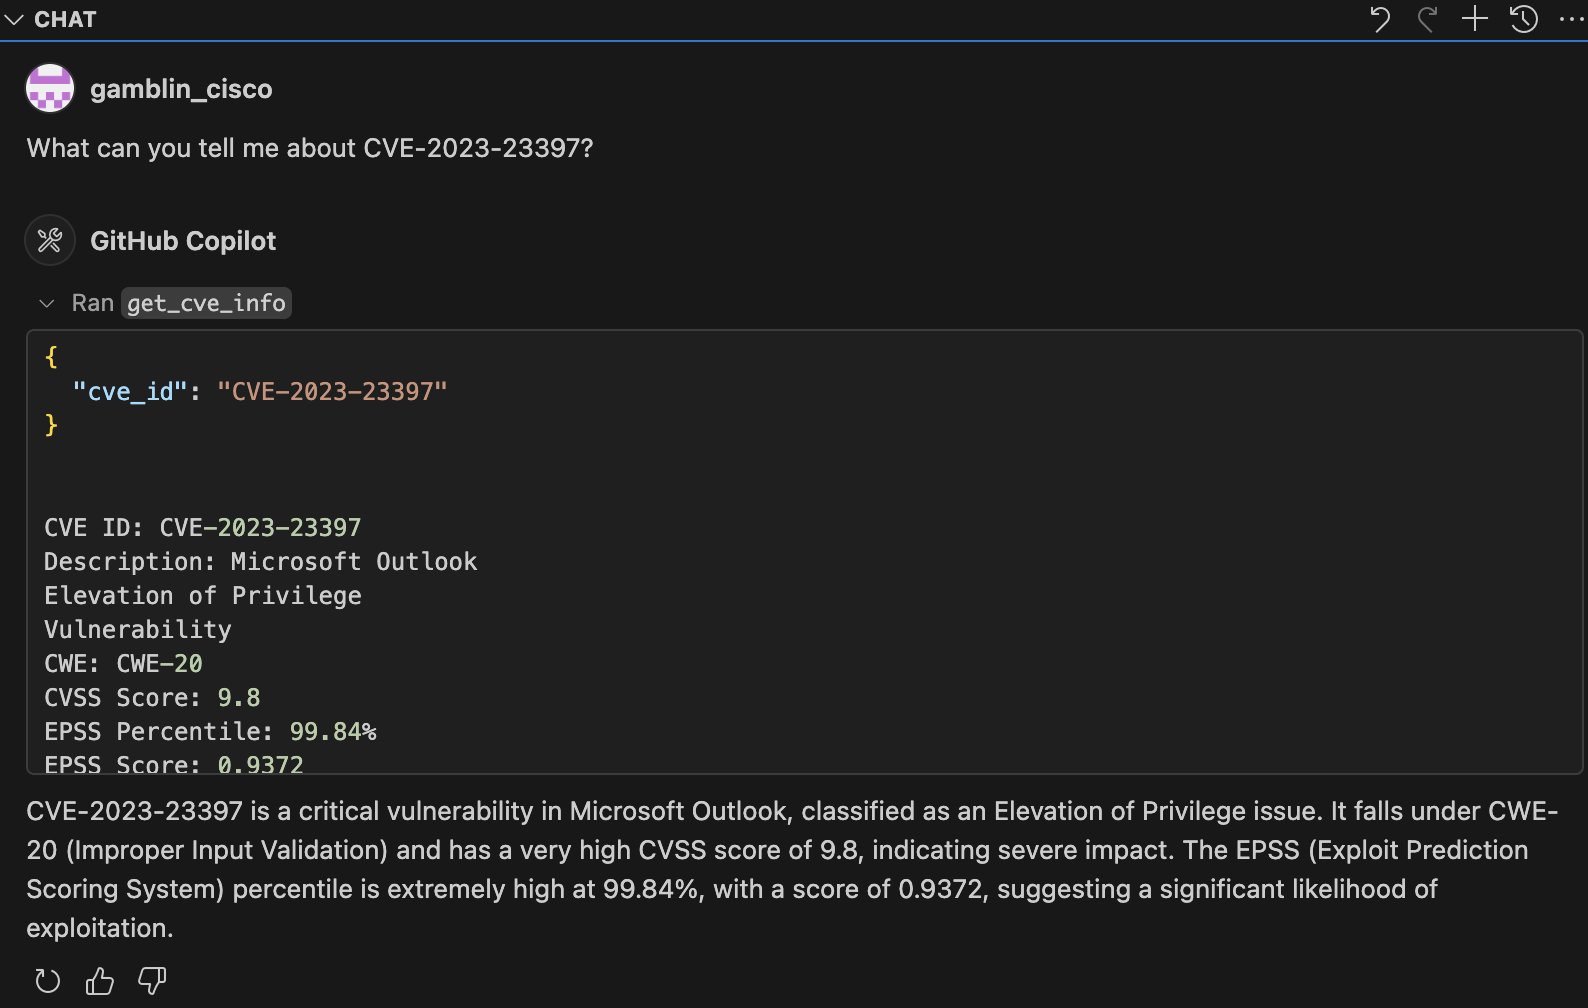
Task: Collapse the CHAT panel with its chevron
Action: 14,18
